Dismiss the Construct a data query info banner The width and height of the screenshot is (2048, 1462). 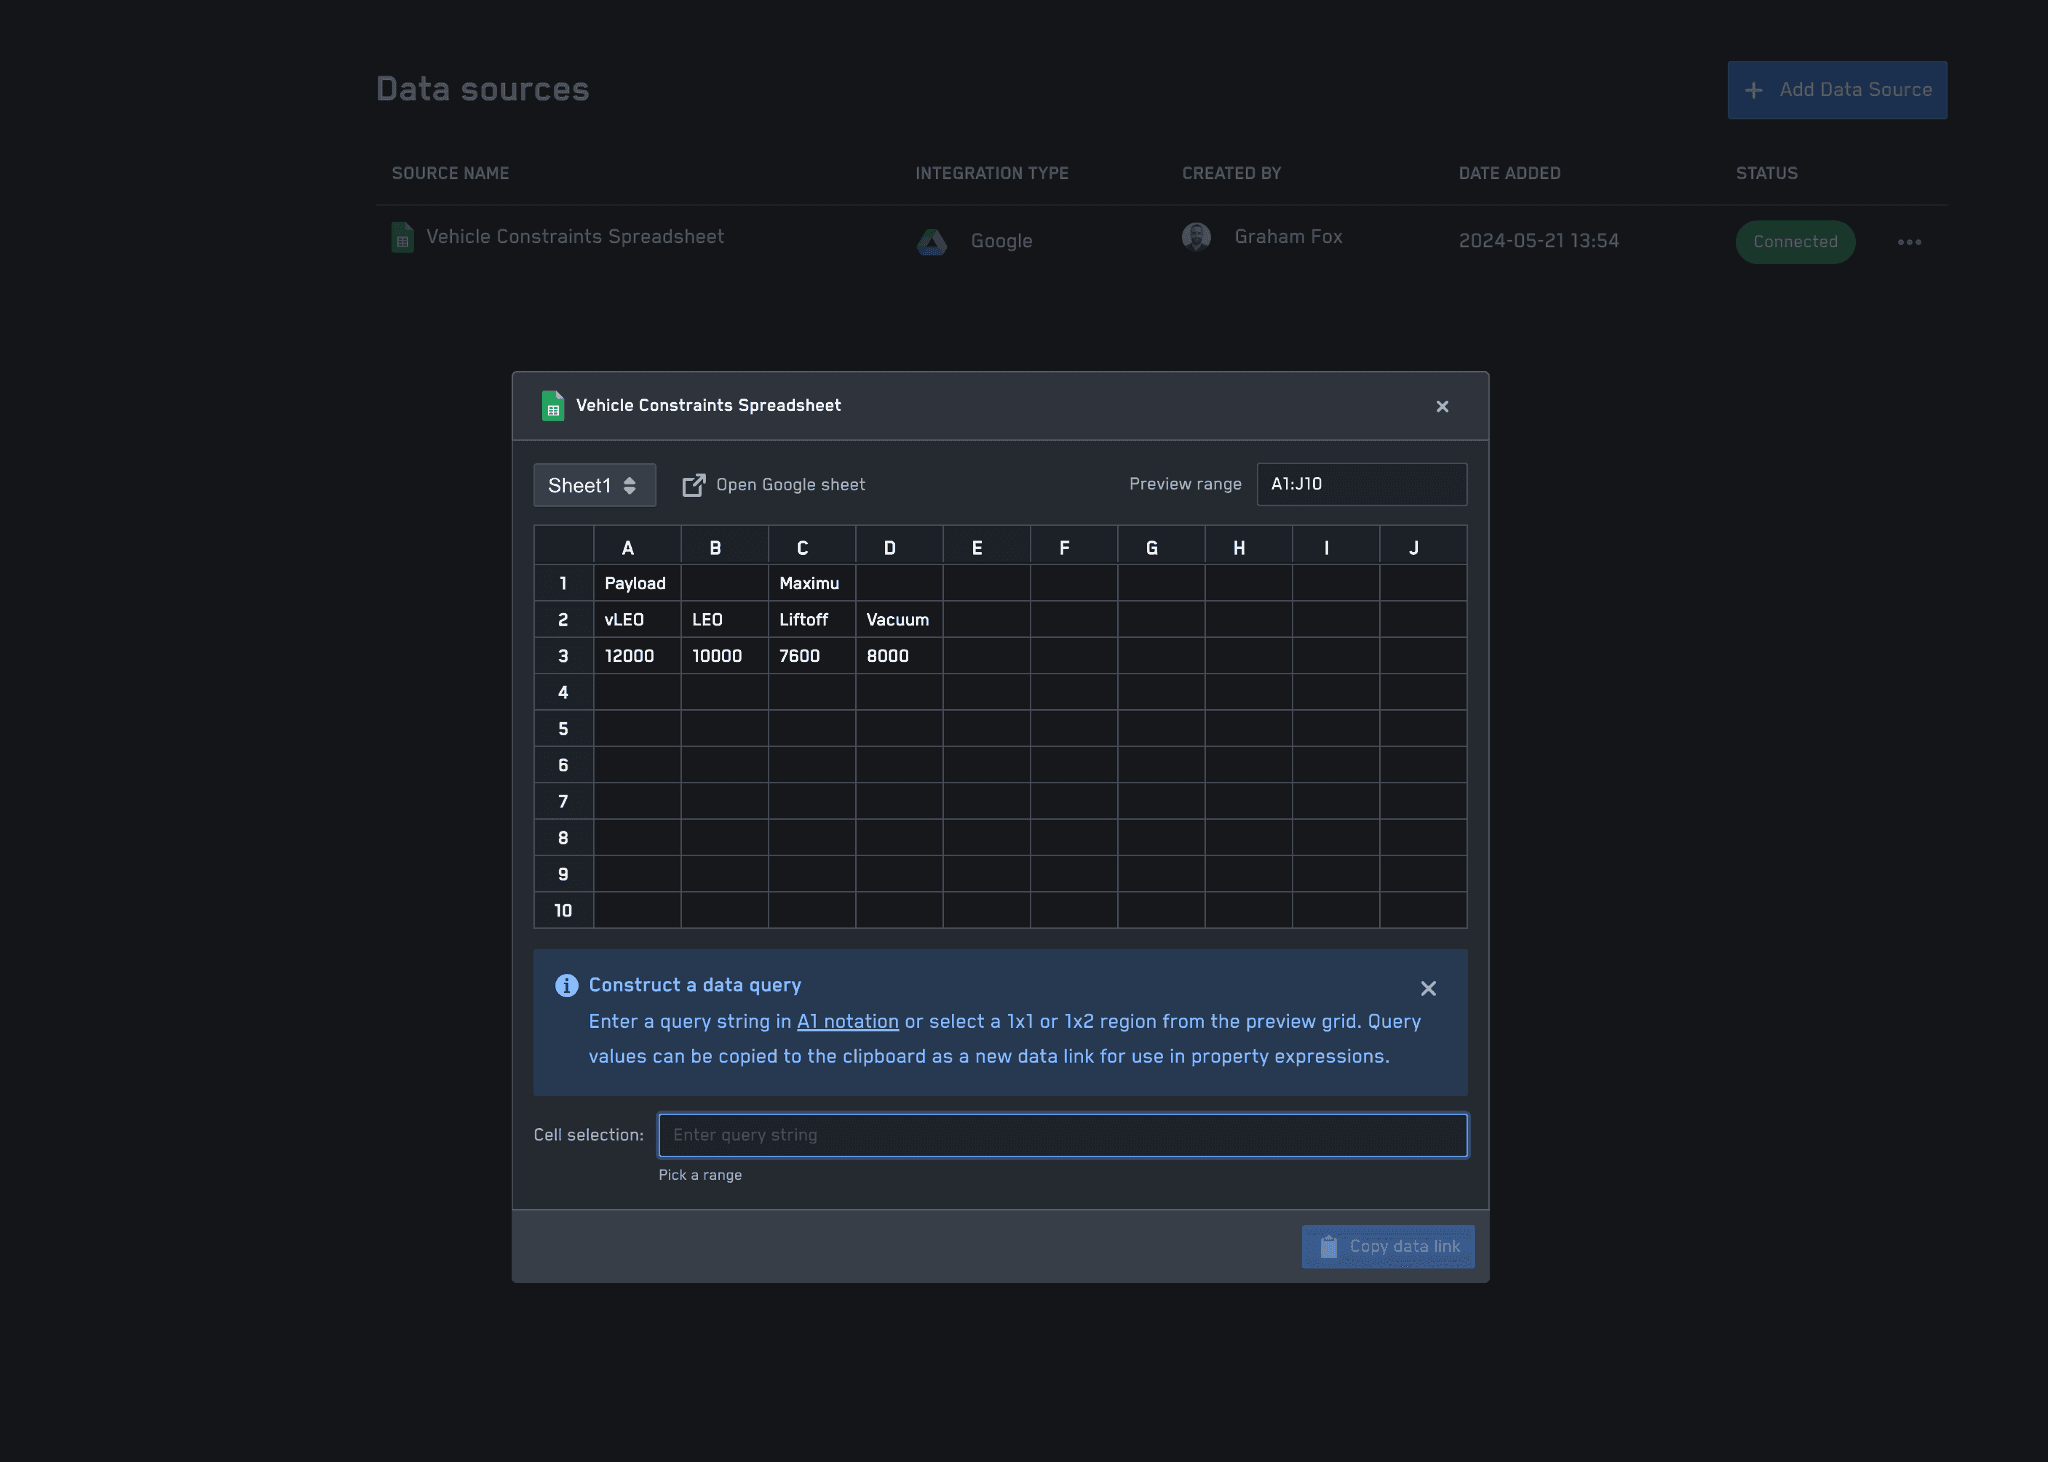coord(1428,988)
